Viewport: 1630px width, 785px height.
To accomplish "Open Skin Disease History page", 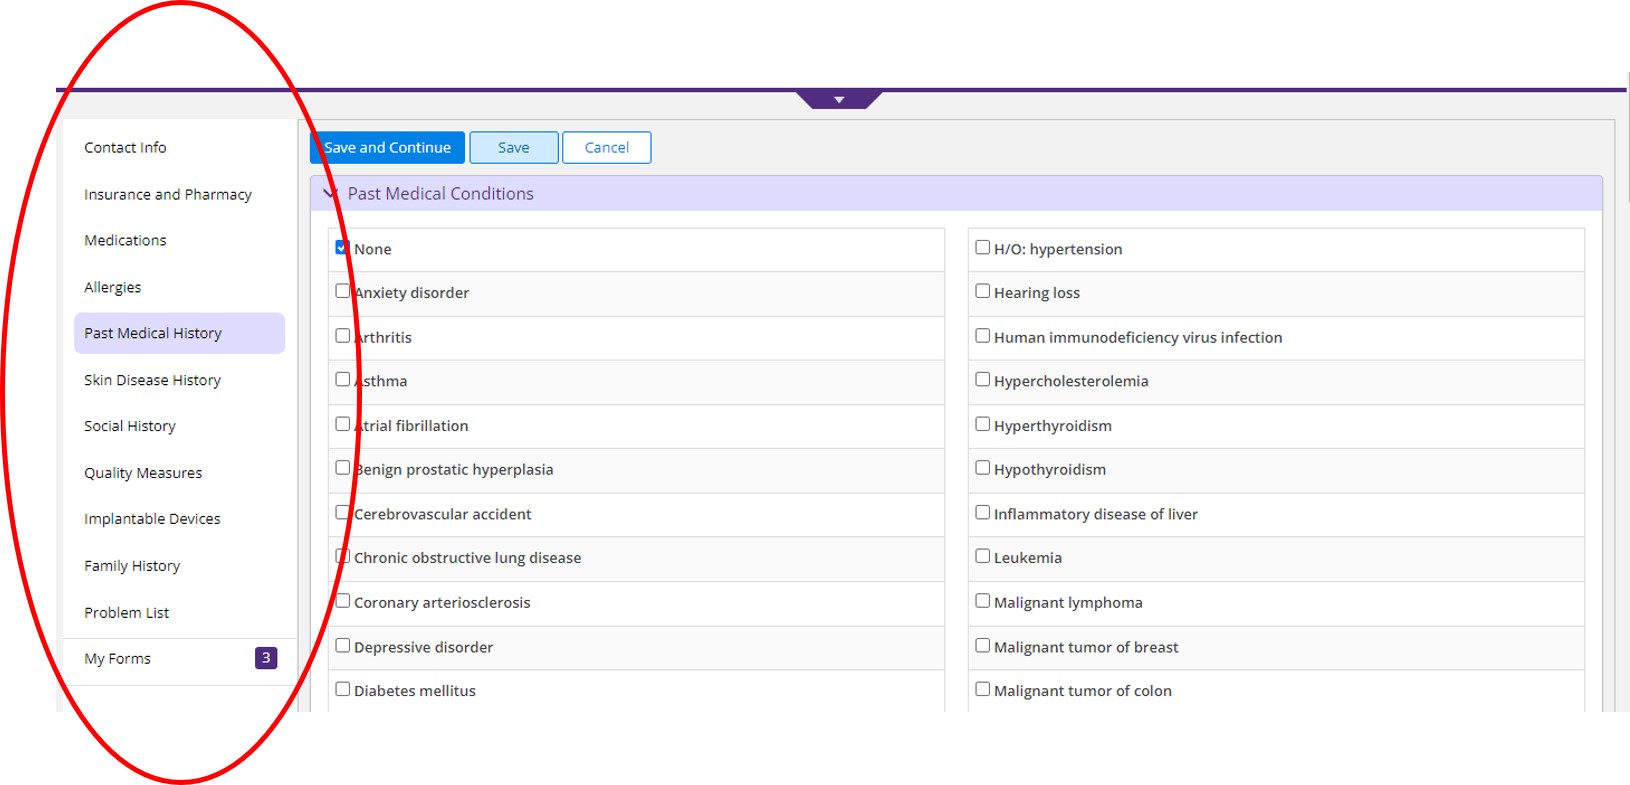I will (x=152, y=380).
